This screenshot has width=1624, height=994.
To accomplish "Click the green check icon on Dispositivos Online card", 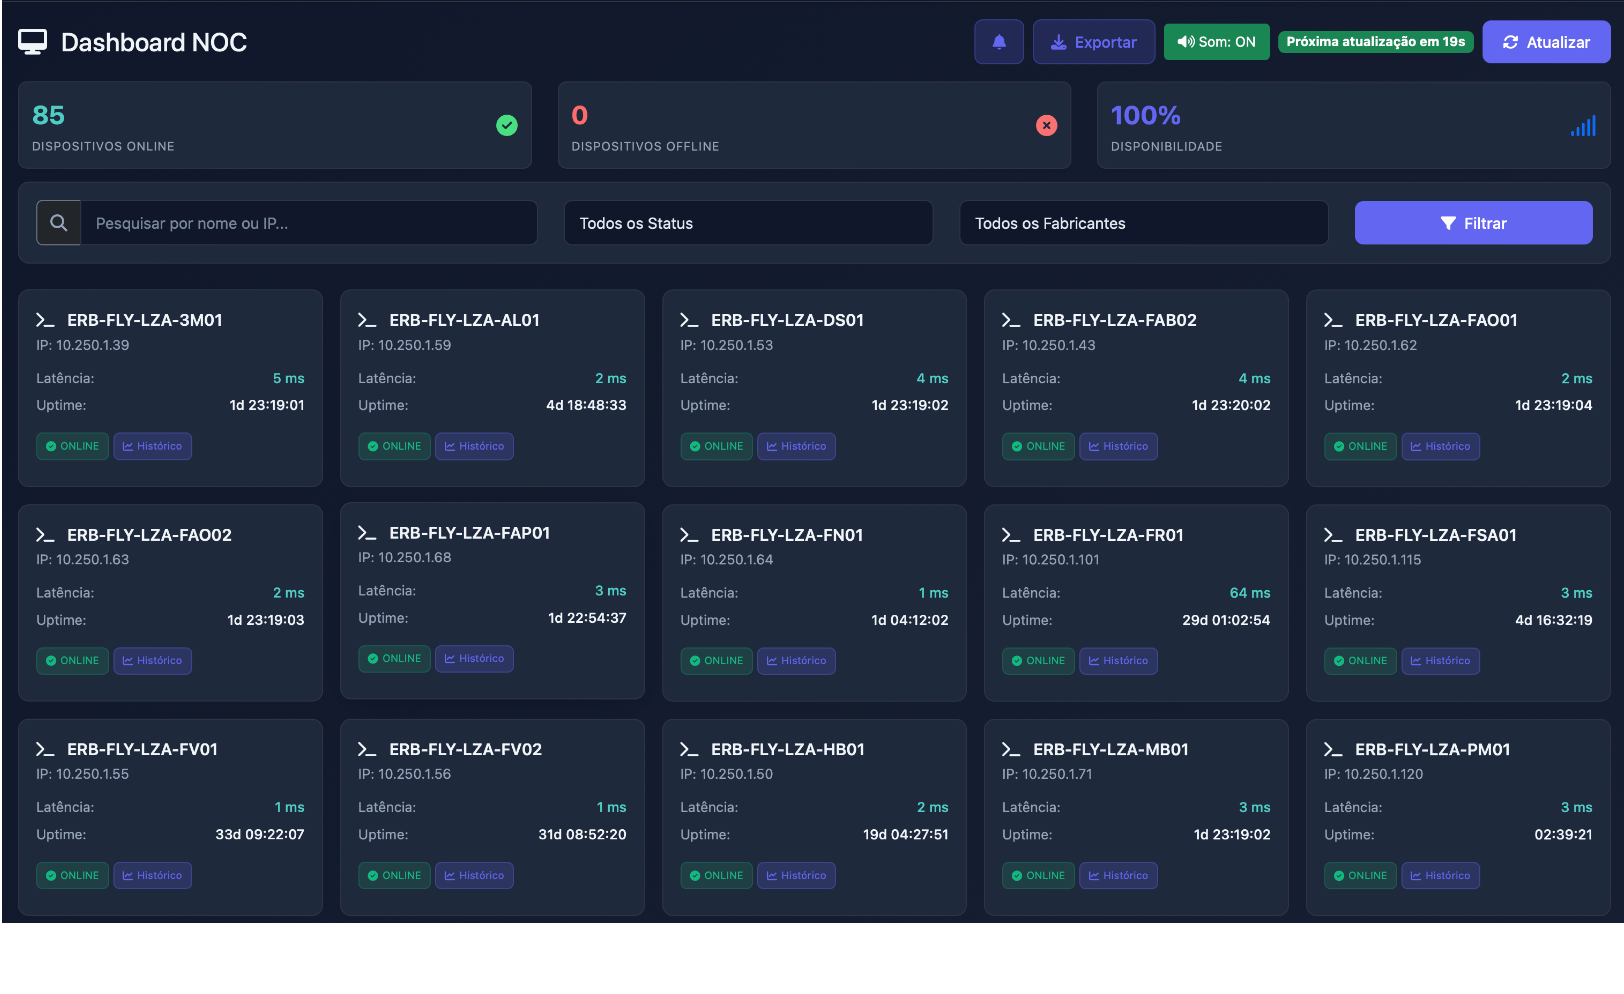I will 507,126.
